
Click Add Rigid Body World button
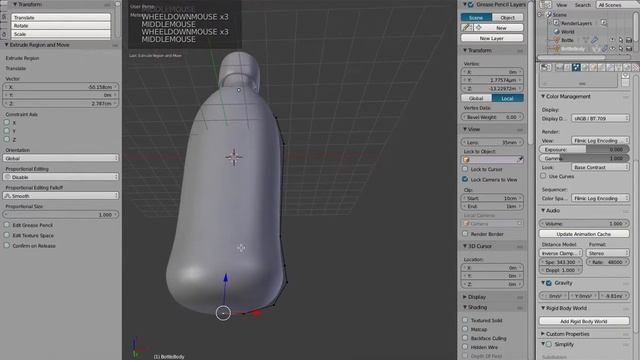[584, 321]
